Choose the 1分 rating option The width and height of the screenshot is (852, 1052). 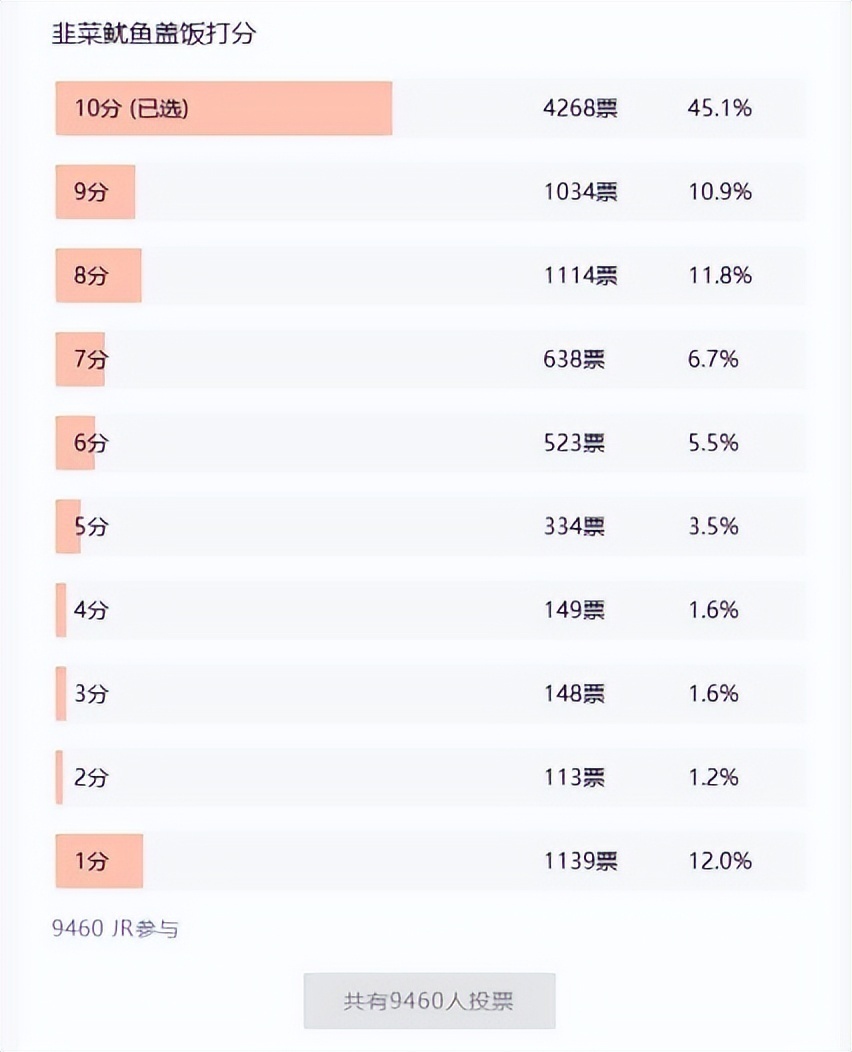(x=431, y=861)
